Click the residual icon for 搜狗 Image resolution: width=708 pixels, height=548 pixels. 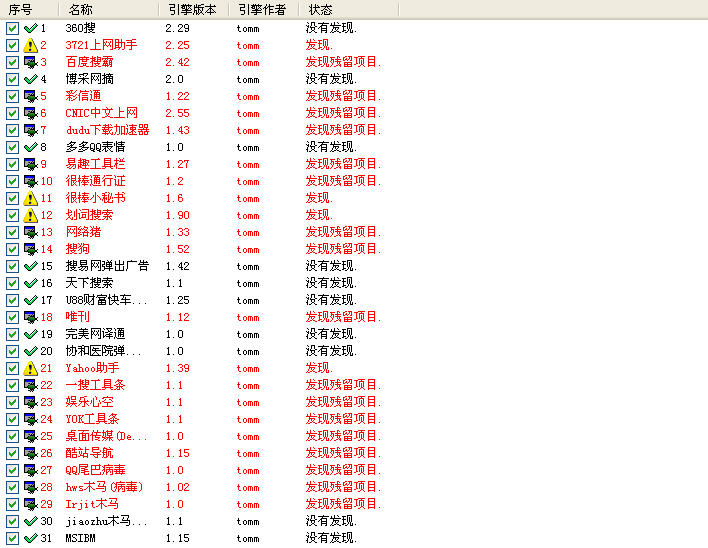click(x=30, y=249)
